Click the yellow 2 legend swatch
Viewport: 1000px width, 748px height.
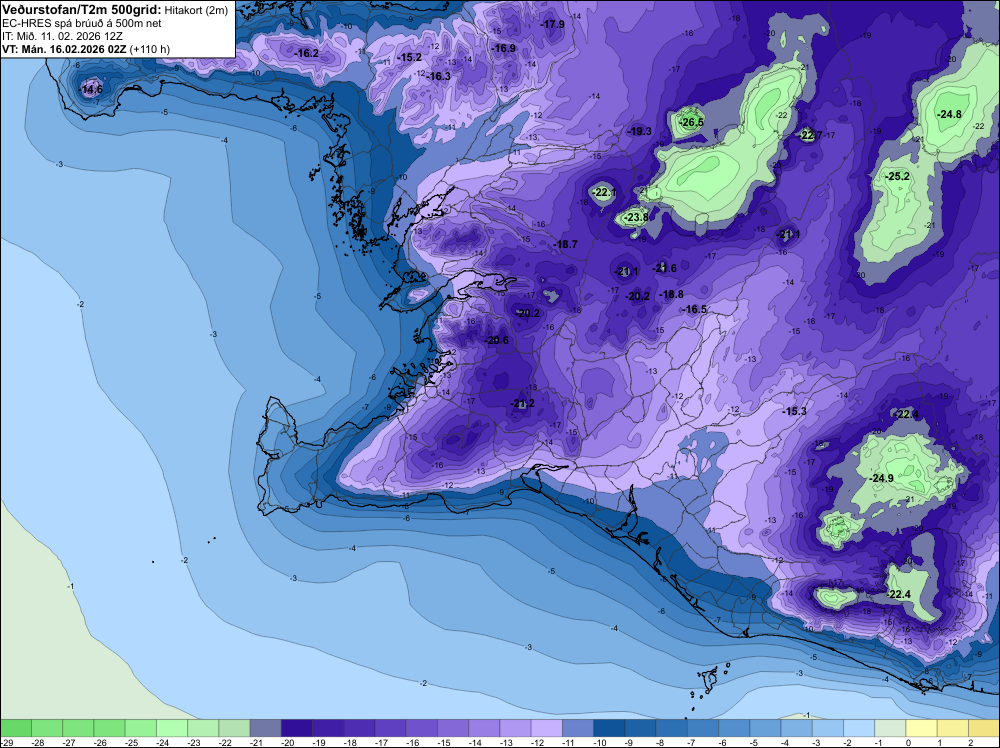[x=984, y=728]
